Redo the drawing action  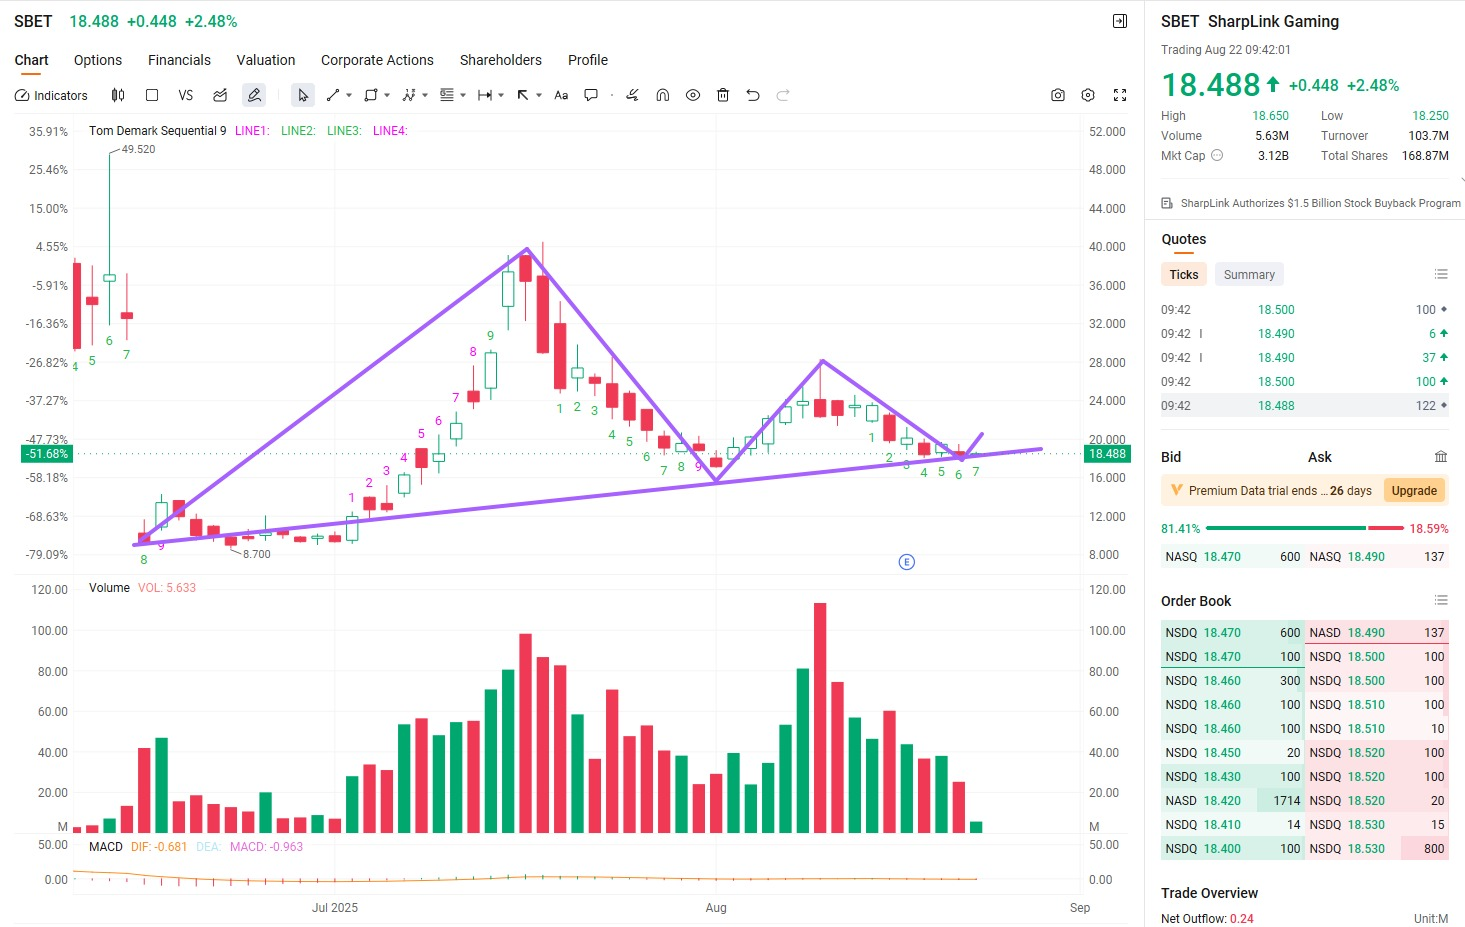coord(783,96)
